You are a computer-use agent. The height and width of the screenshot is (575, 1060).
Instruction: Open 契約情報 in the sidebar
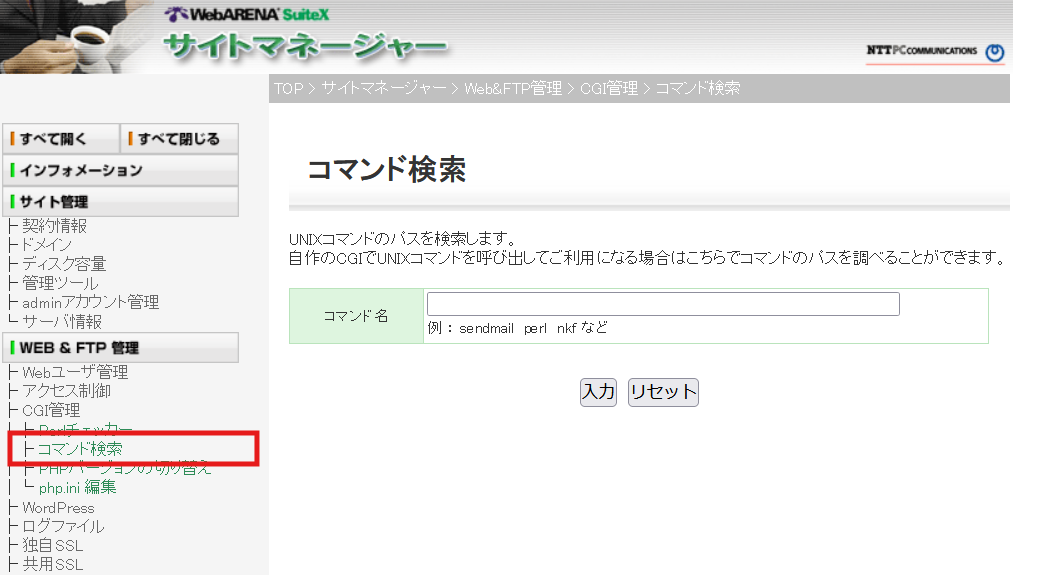pyautogui.click(x=55, y=226)
